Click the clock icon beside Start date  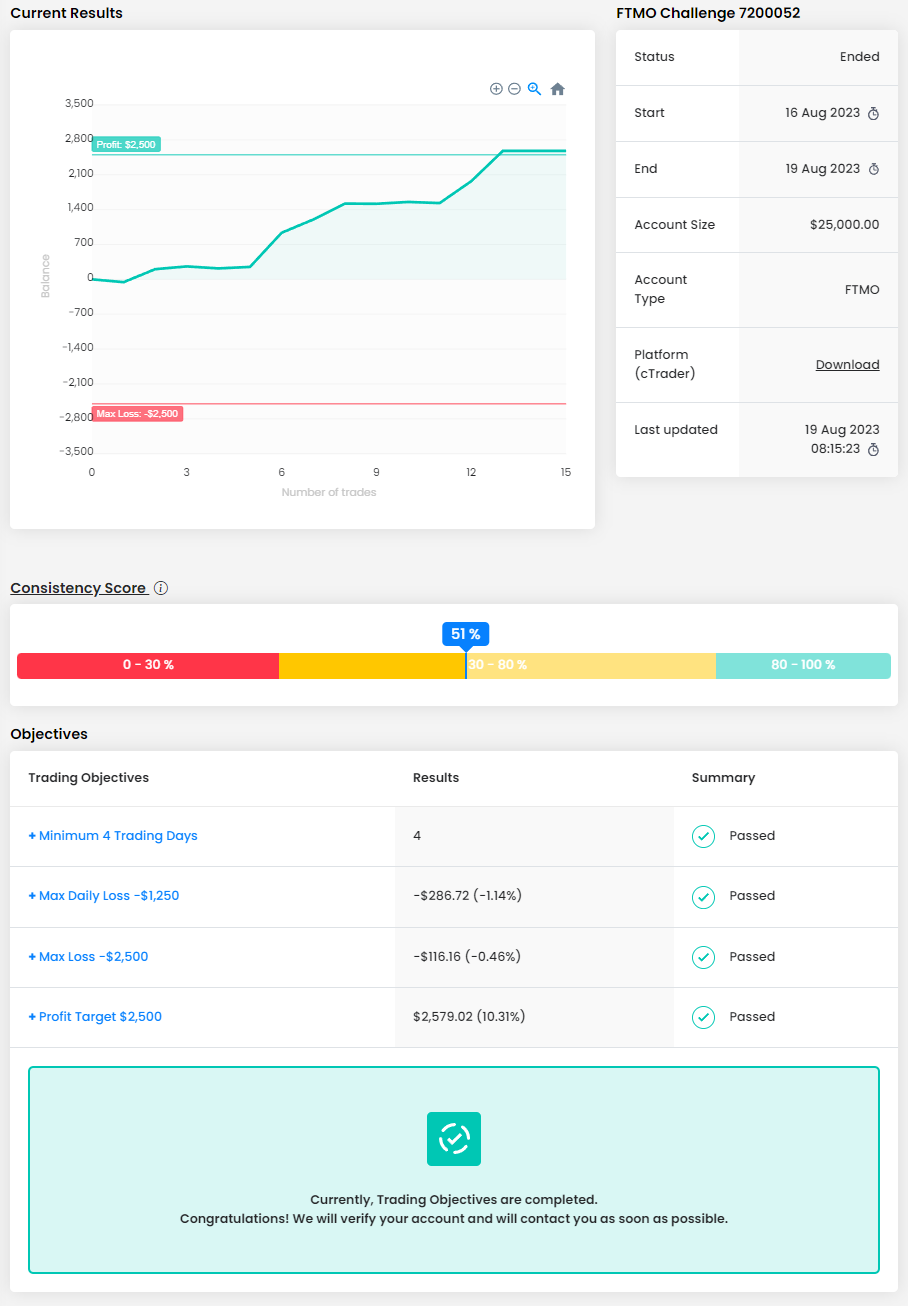pyautogui.click(x=873, y=113)
